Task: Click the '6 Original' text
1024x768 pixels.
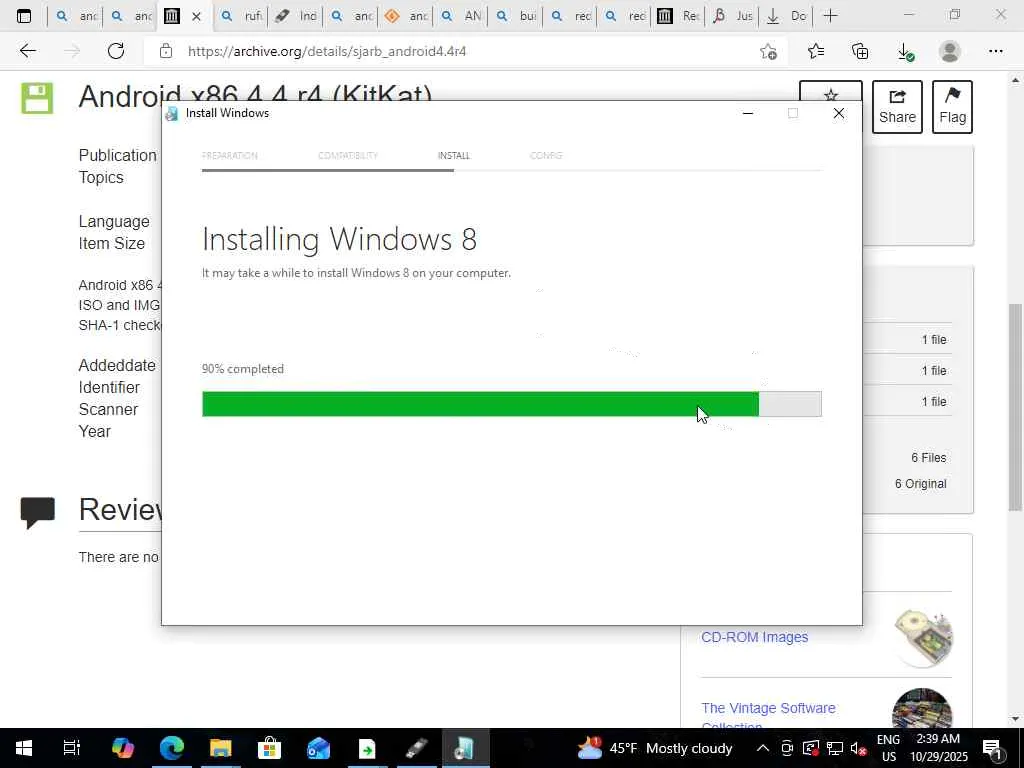Action: (920, 484)
